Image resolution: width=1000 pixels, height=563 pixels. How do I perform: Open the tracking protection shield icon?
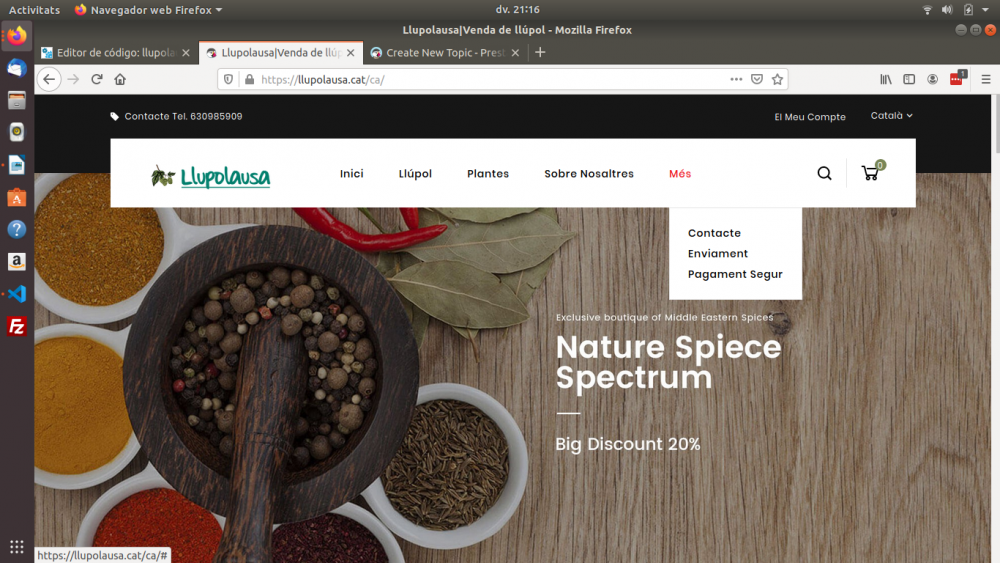click(x=228, y=80)
